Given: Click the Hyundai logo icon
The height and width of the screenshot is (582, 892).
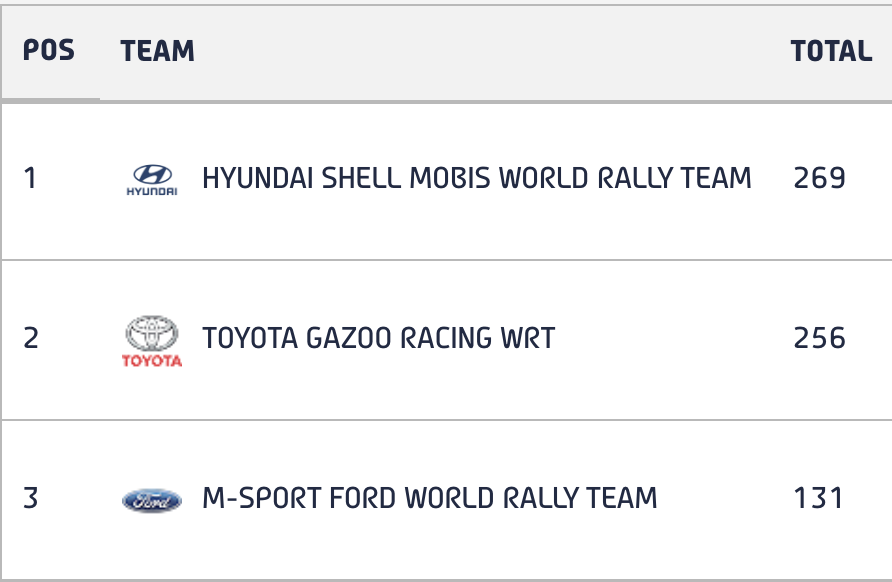Looking at the screenshot, I should [x=152, y=180].
